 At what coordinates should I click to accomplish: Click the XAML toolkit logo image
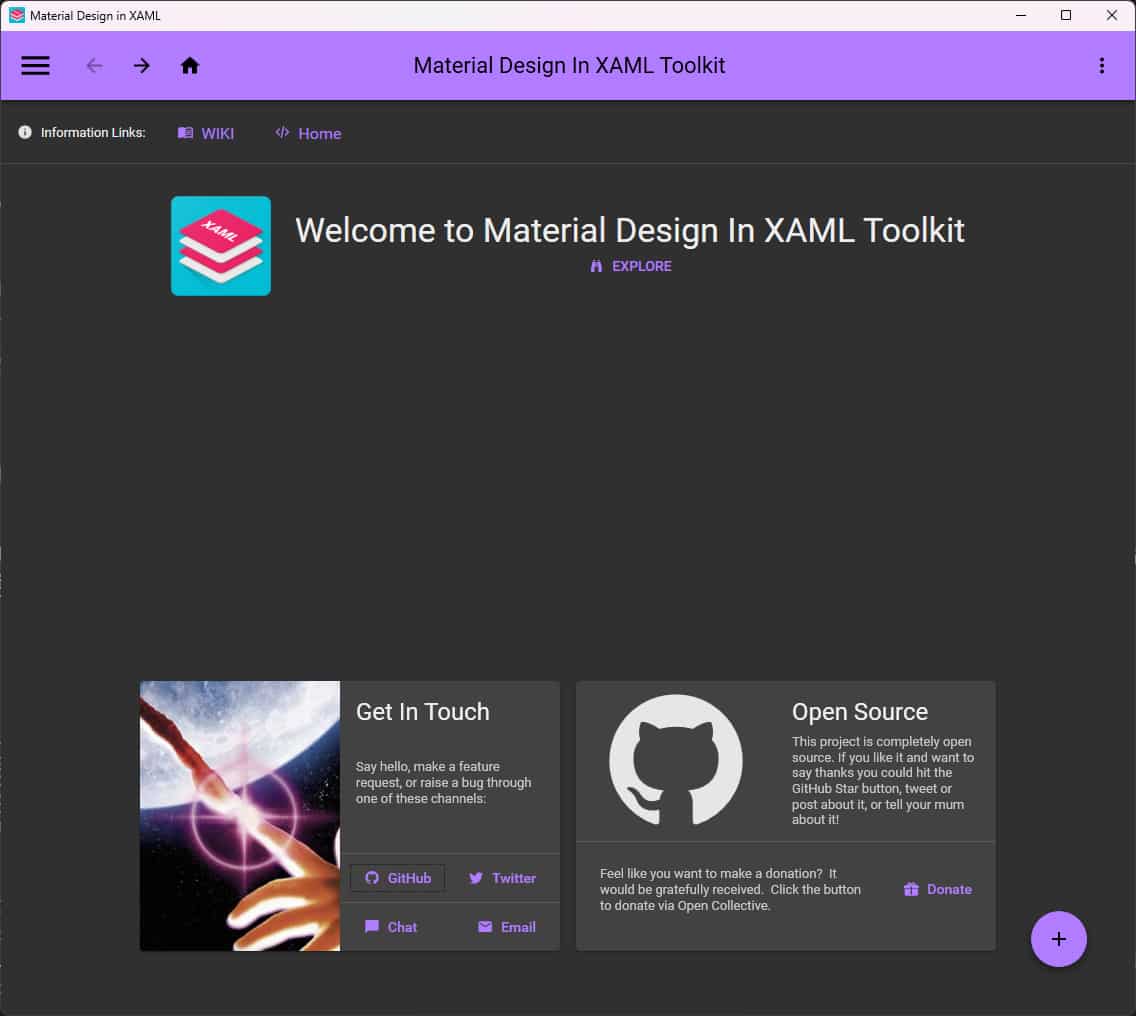[221, 246]
